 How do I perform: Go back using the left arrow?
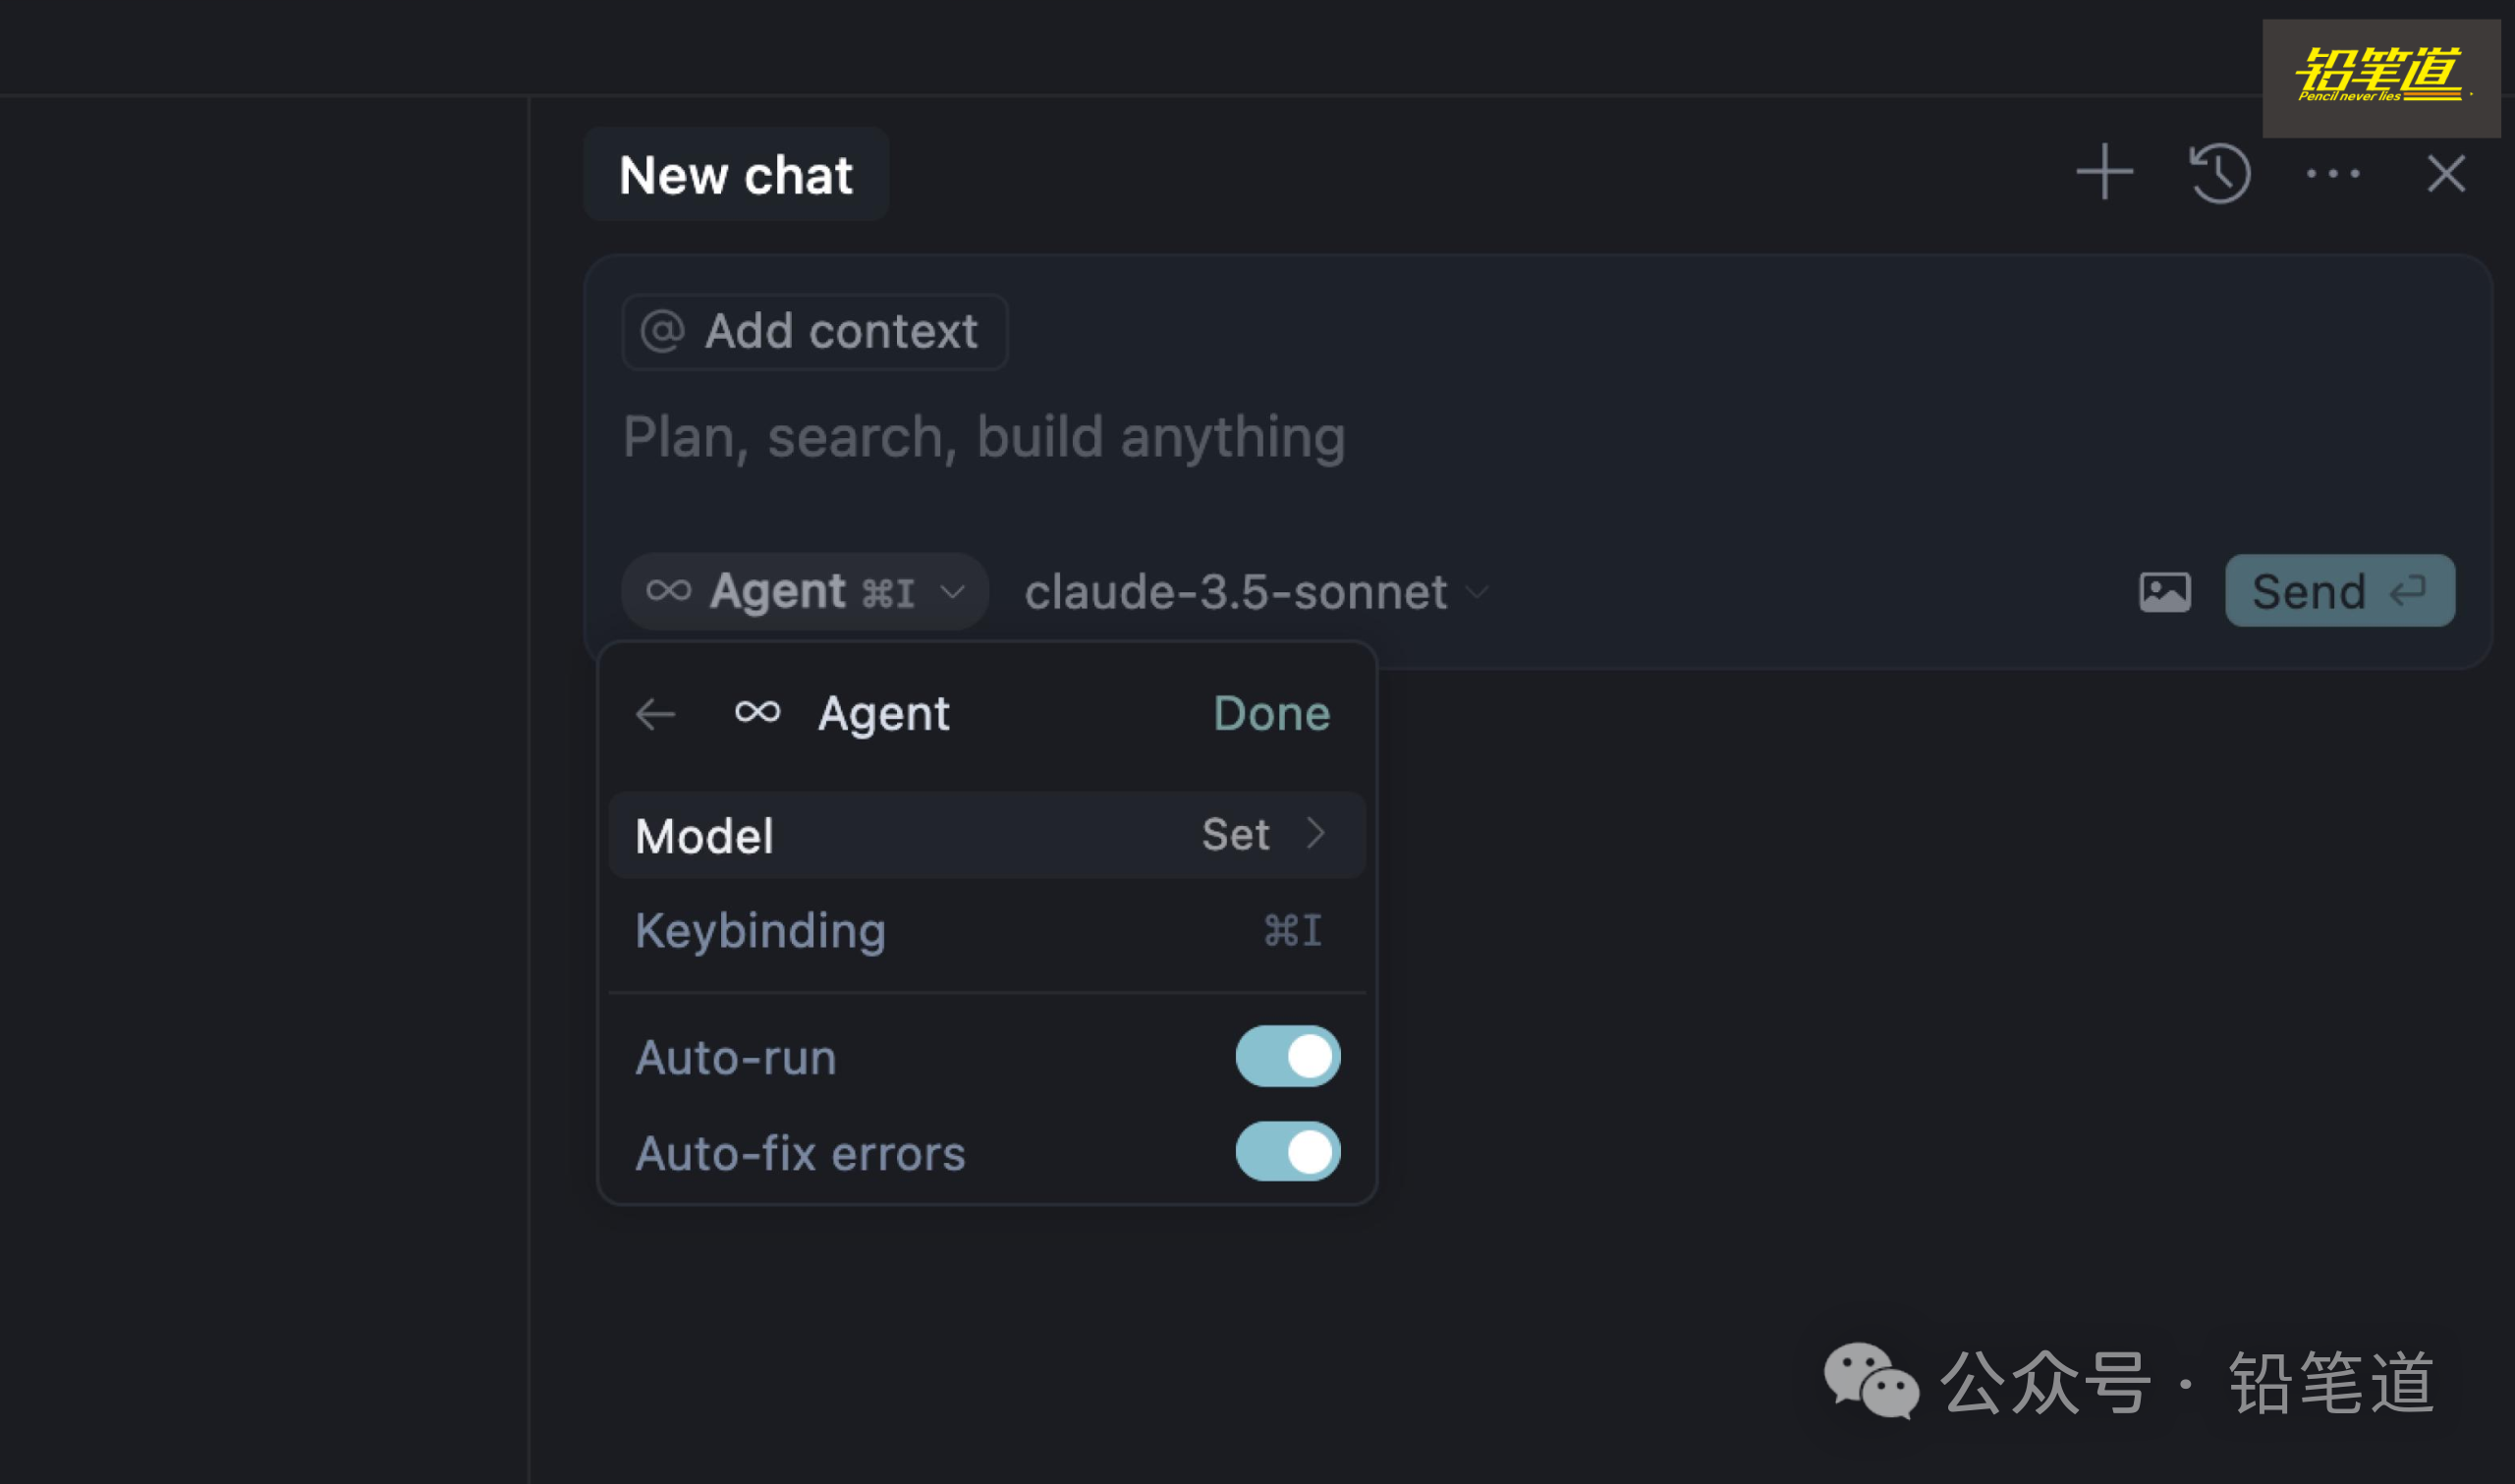pos(656,714)
